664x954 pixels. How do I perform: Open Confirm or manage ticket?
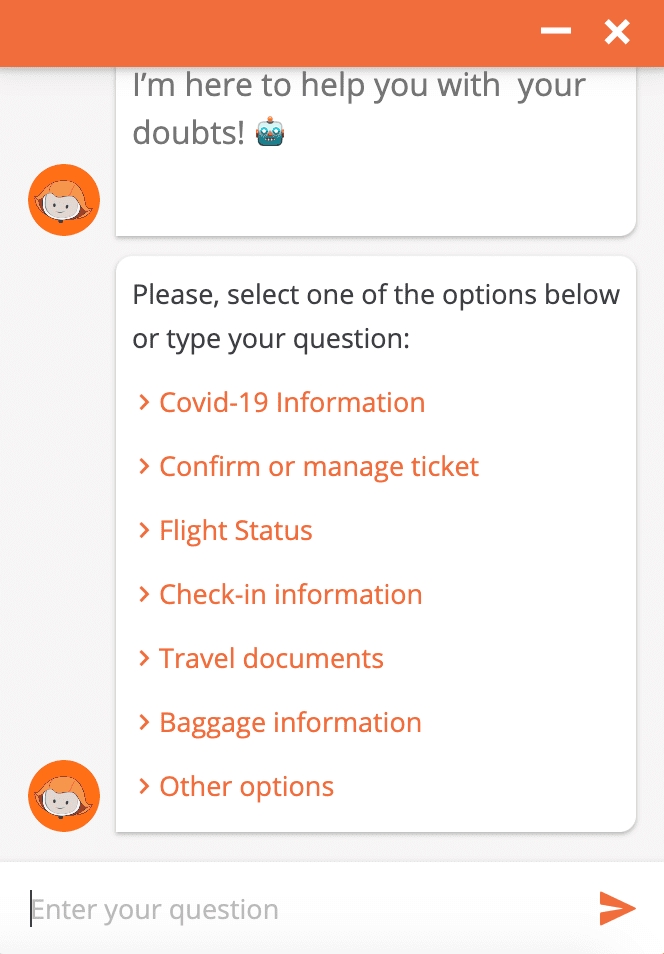point(318,466)
